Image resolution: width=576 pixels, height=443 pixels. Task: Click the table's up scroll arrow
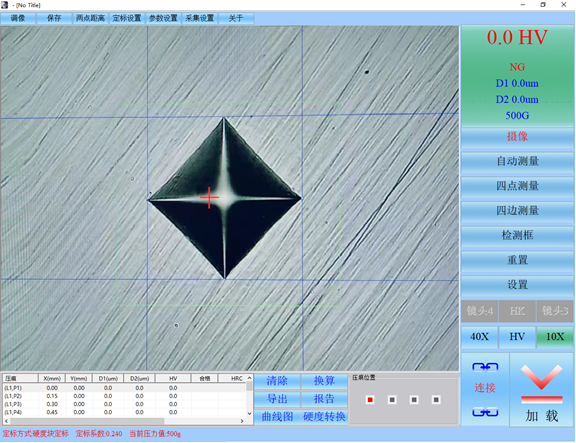pyautogui.click(x=249, y=378)
